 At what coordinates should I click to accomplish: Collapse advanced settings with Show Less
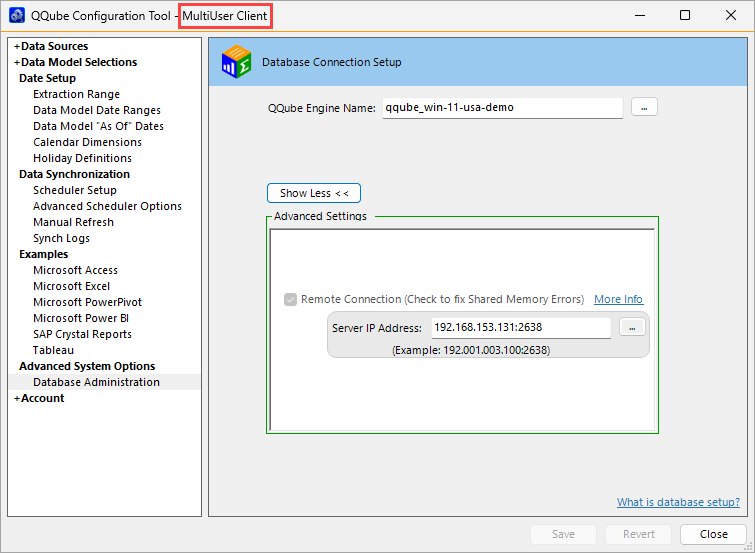(x=314, y=193)
